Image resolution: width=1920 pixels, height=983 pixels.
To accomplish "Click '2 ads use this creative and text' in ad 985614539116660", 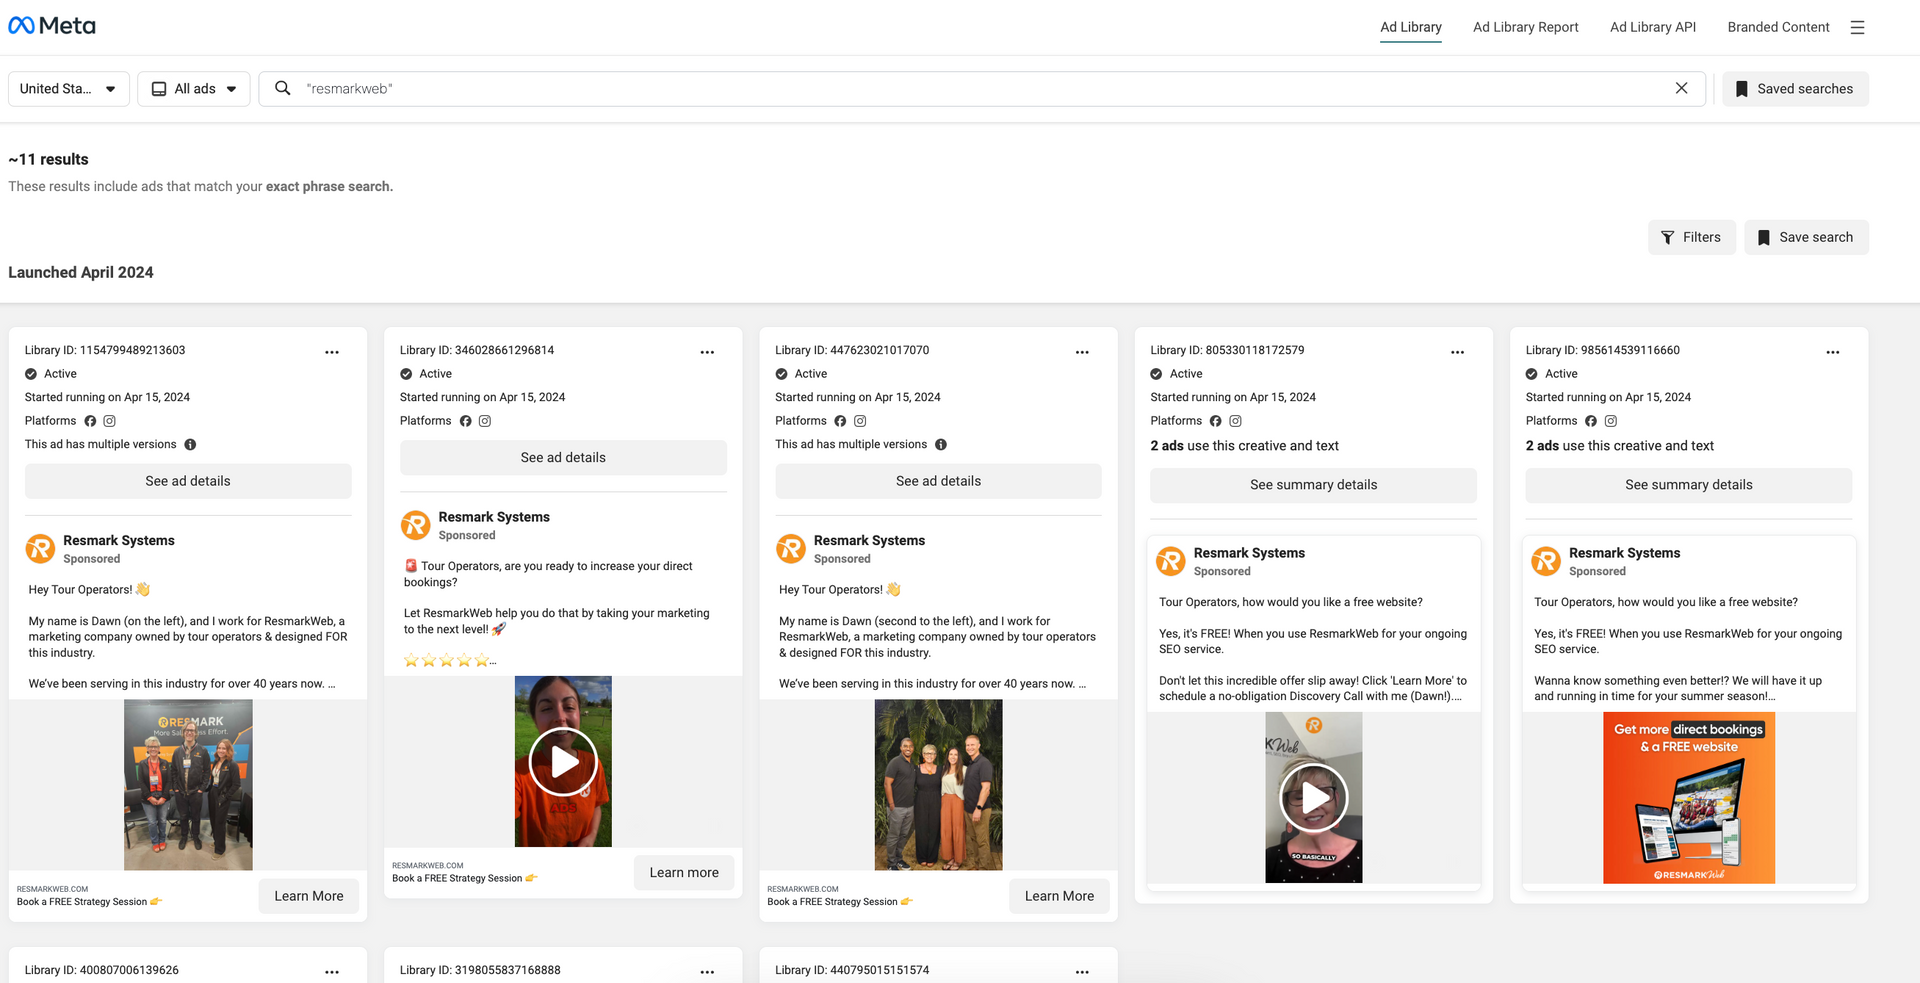I will click(1619, 446).
